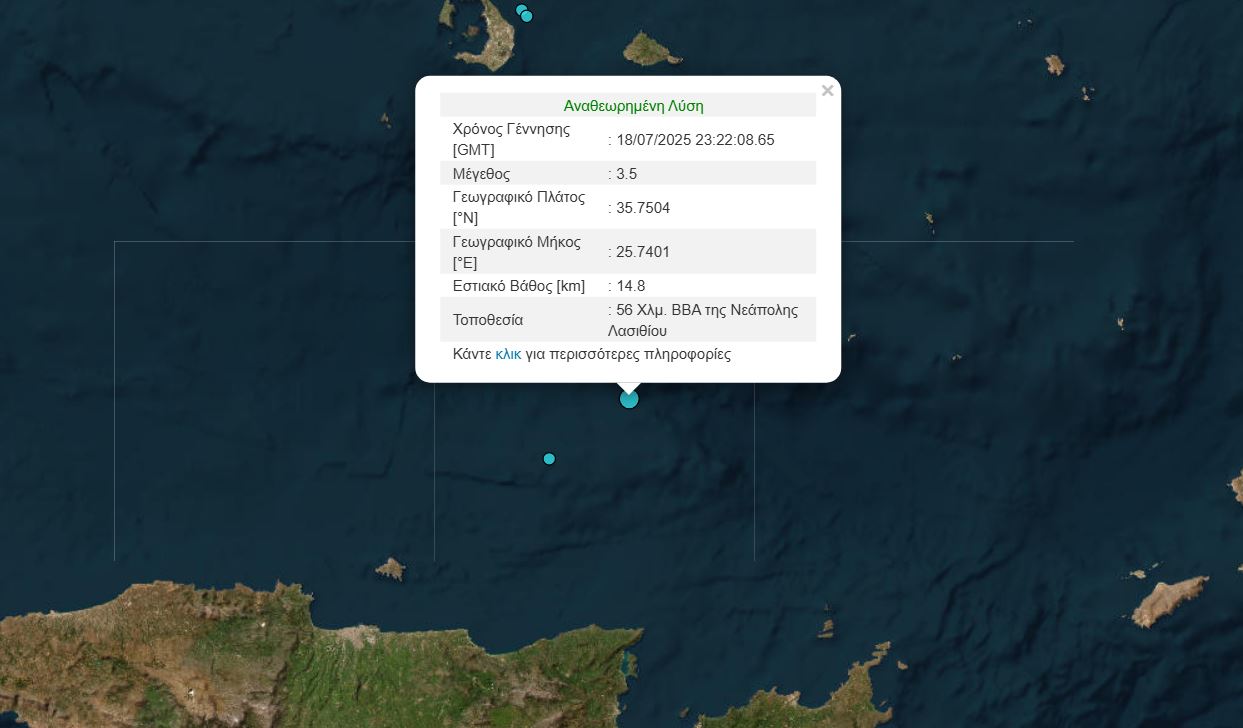Select the small earthquake marker southwest of the popup
1243x728 pixels.
[549, 459]
